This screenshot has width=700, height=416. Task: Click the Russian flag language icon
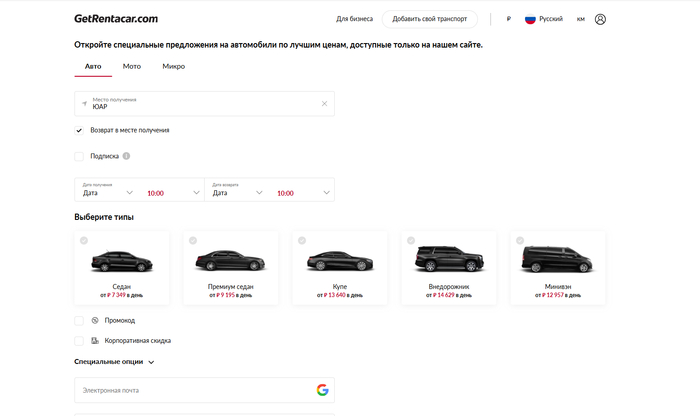[531, 19]
